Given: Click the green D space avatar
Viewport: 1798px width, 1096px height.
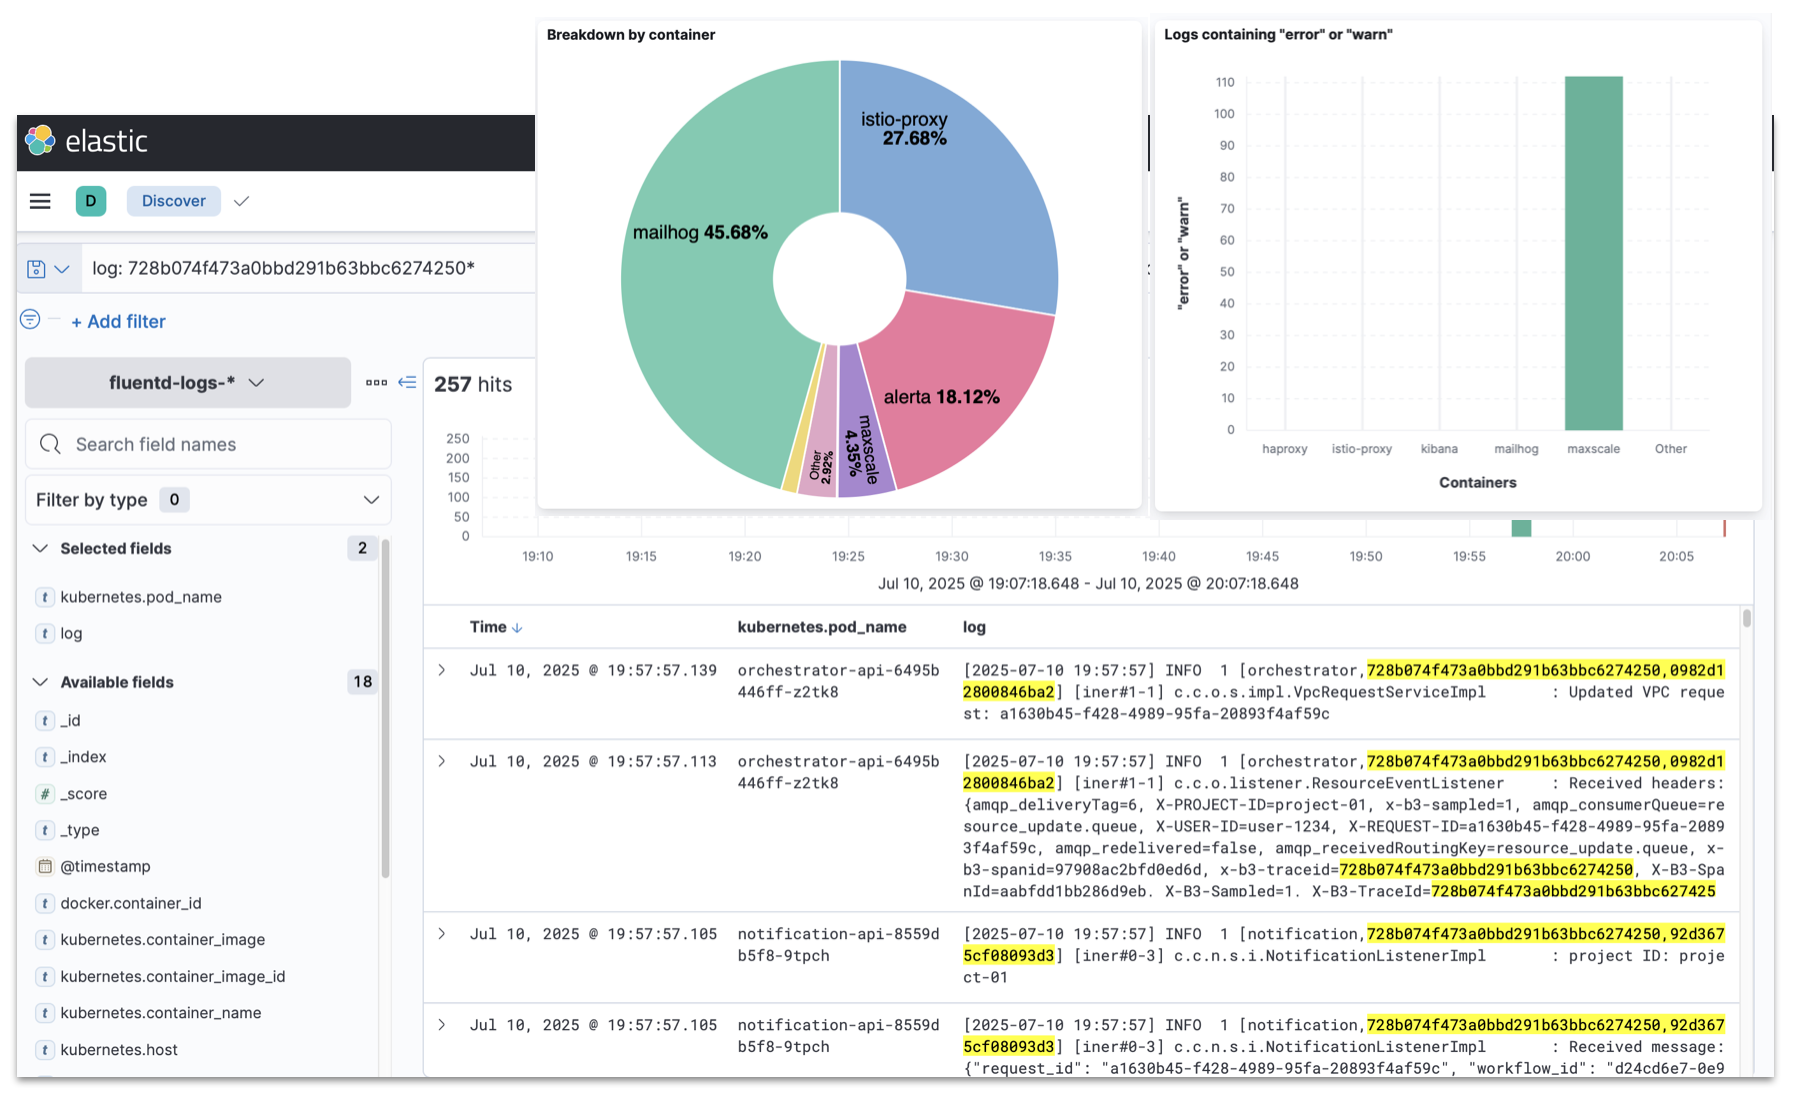Looking at the screenshot, I should click(x=91, y=200).
